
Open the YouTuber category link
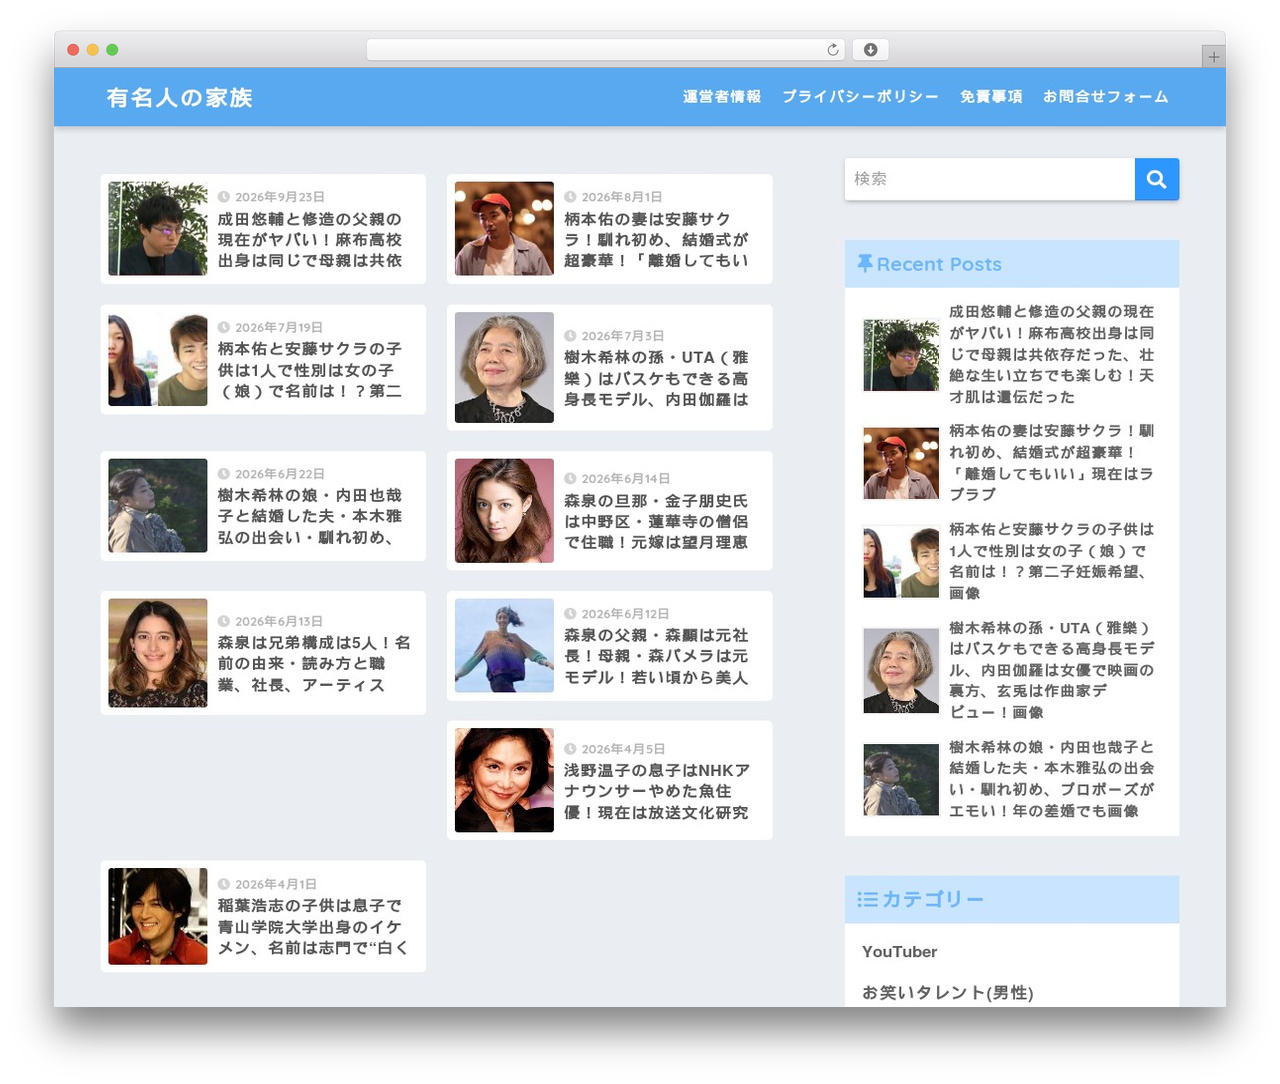pos(900,952)
